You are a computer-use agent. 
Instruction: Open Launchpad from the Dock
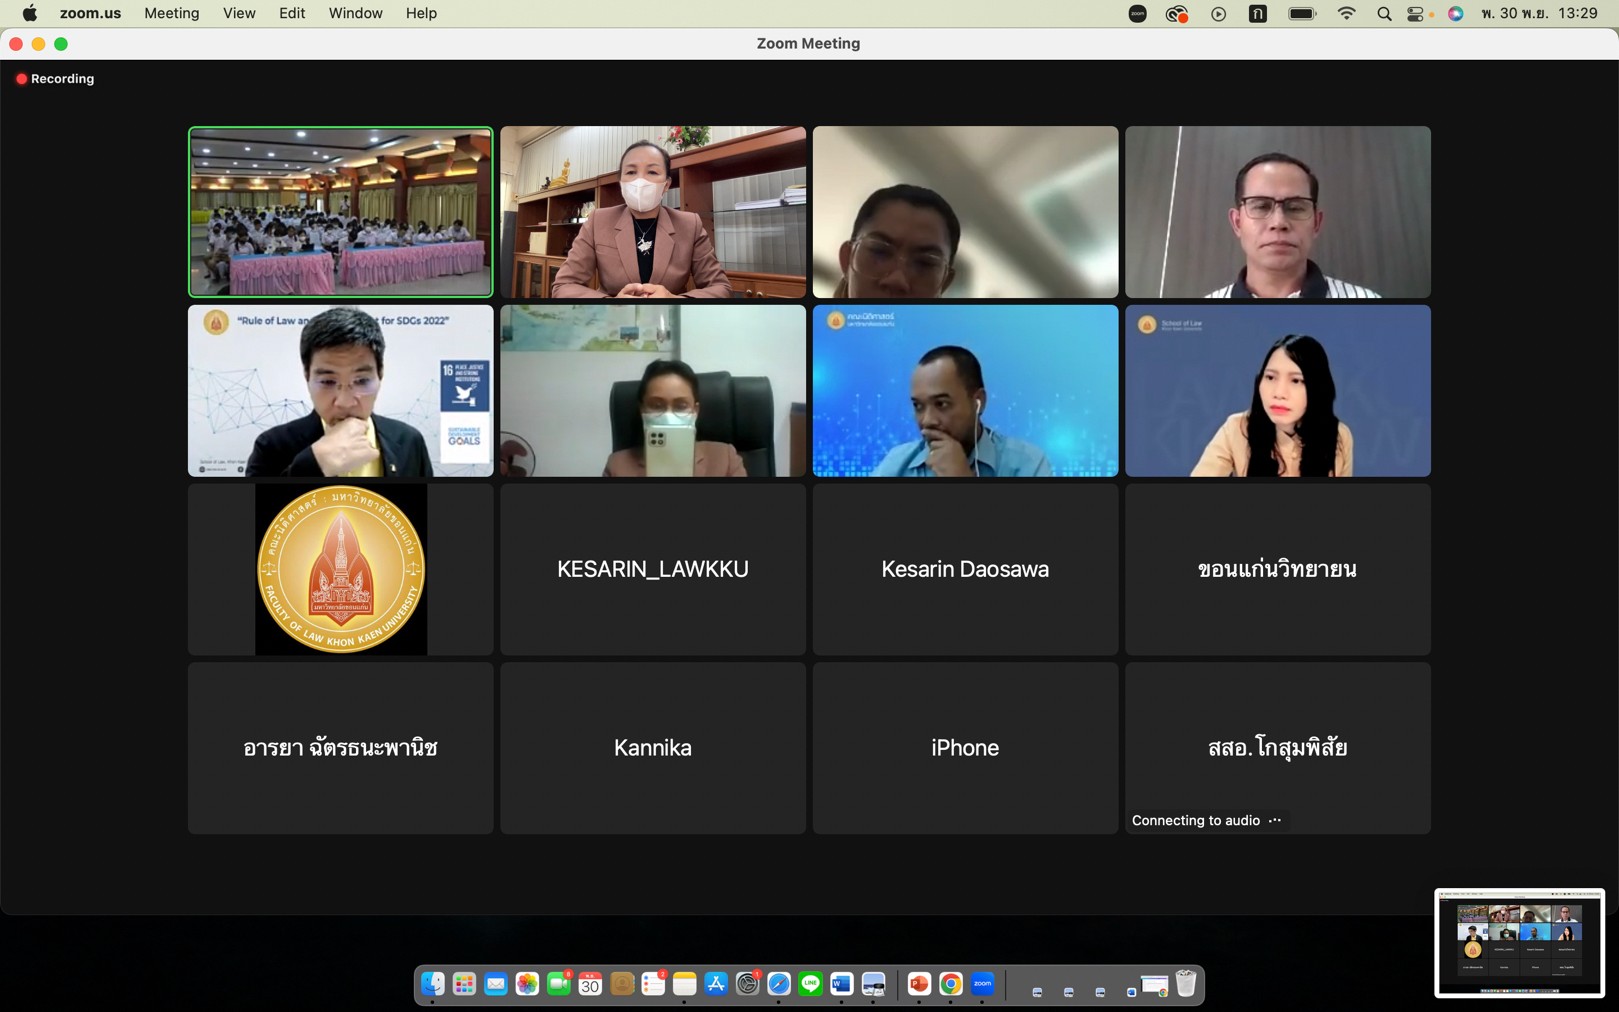coord(464,985)
